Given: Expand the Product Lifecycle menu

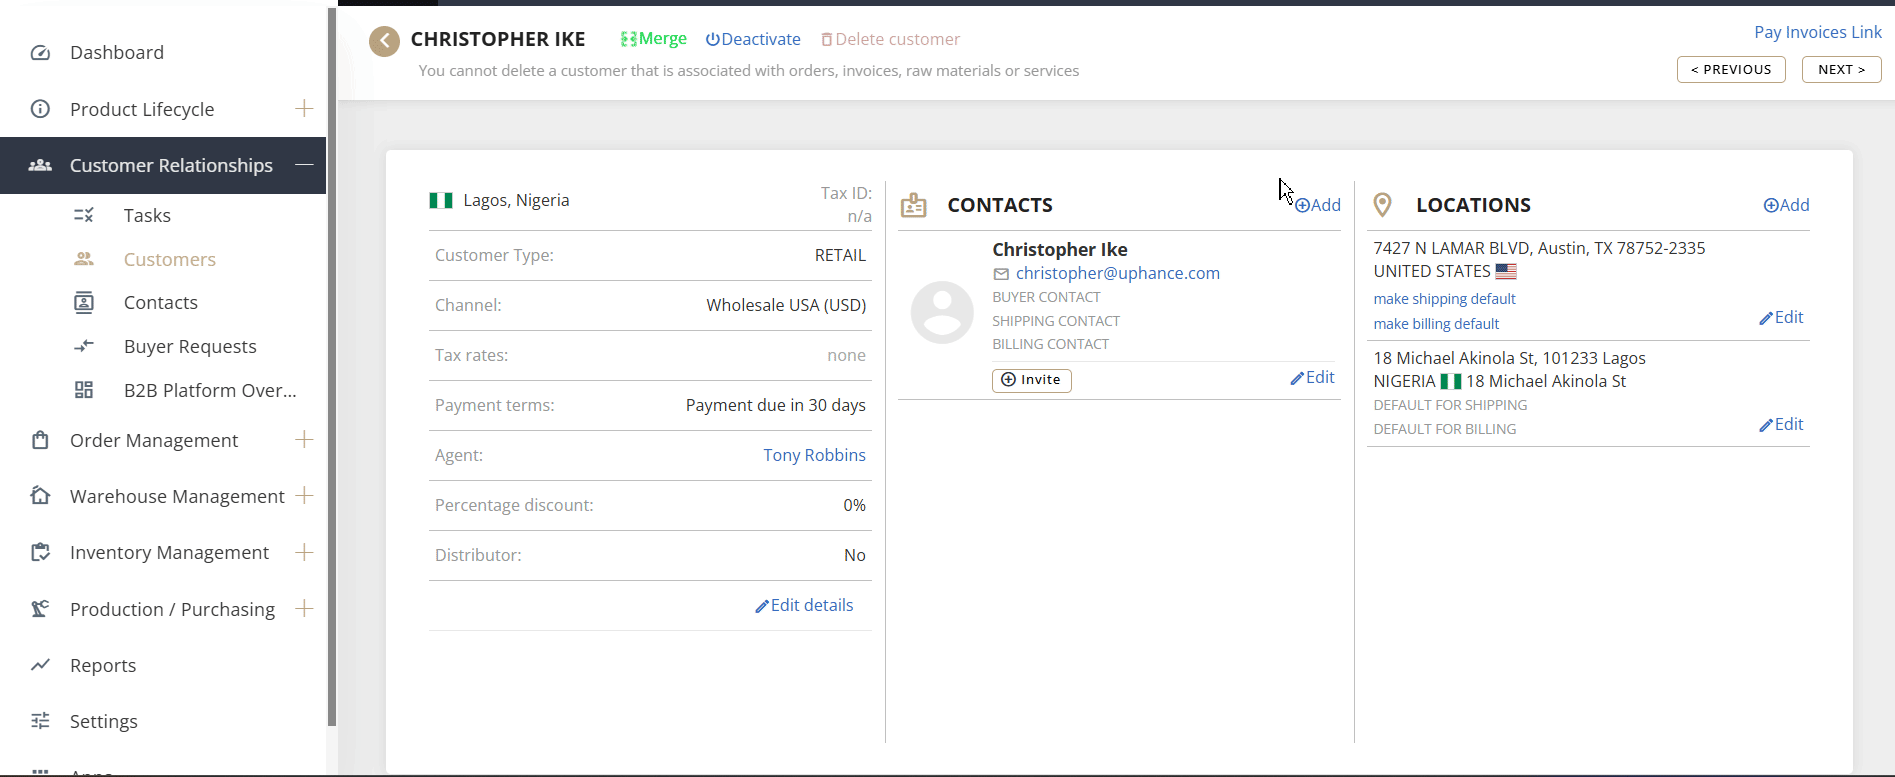Looking at the screenshot, I should click(304, 108).
